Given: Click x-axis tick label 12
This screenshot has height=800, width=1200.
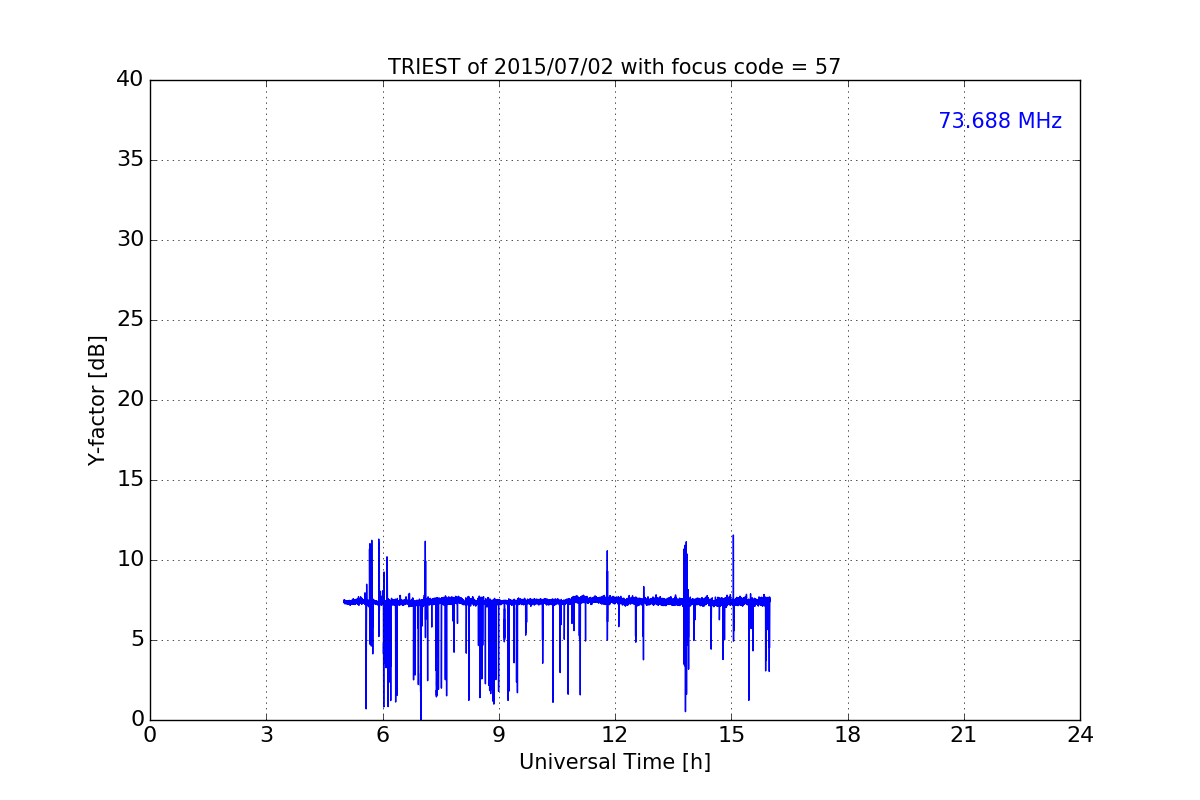Looking at the screenshot, I should pyautogui.click(x=615, y=735).
